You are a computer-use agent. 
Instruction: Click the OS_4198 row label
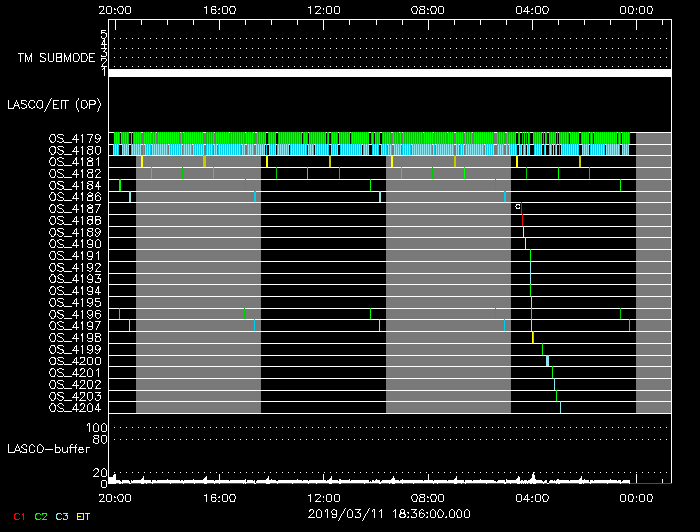coord(75,337)
